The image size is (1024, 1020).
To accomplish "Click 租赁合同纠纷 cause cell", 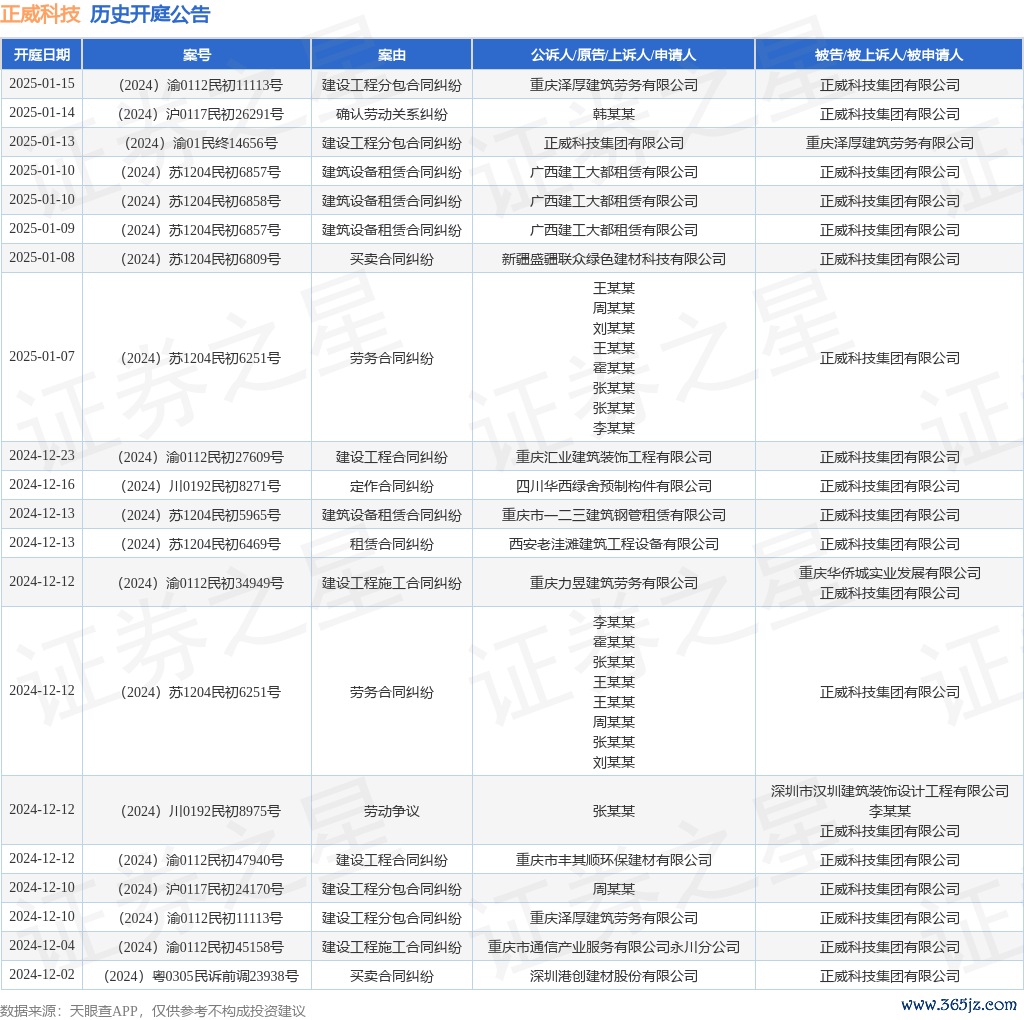I will (x=392, y=544).
